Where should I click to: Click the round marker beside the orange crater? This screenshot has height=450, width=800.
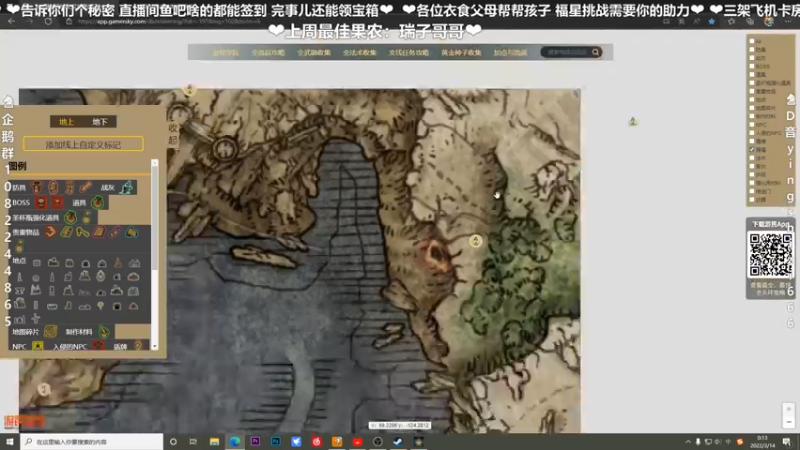click(476, 241)
